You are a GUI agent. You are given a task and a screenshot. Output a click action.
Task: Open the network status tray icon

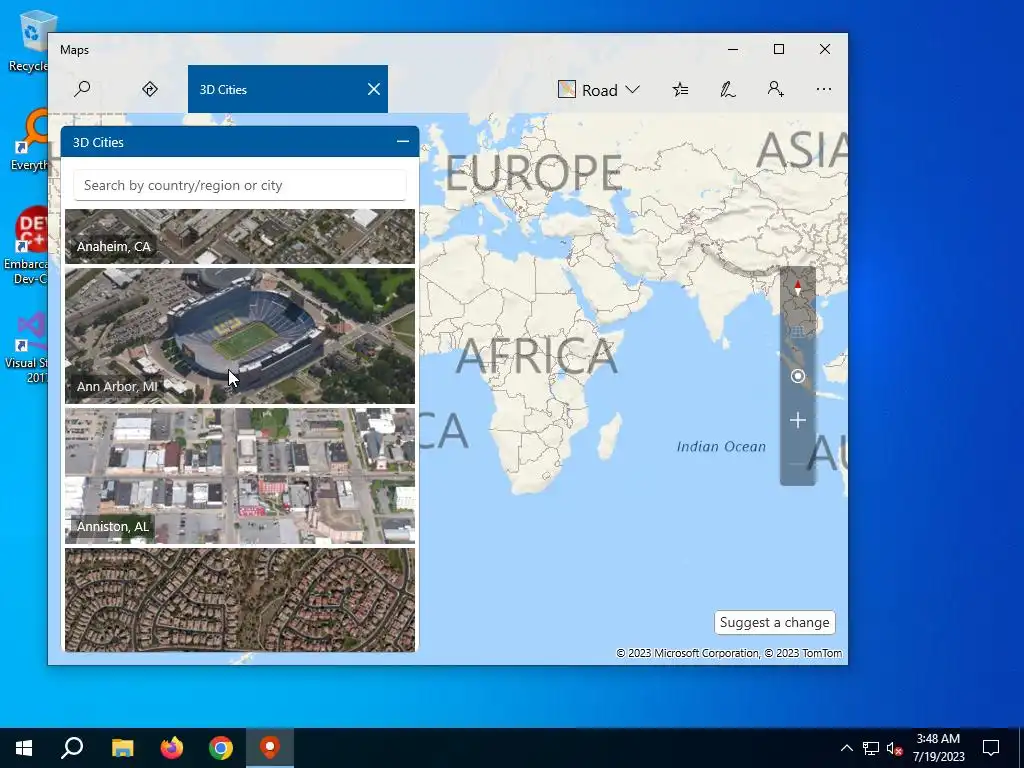[x=871, y=748]
